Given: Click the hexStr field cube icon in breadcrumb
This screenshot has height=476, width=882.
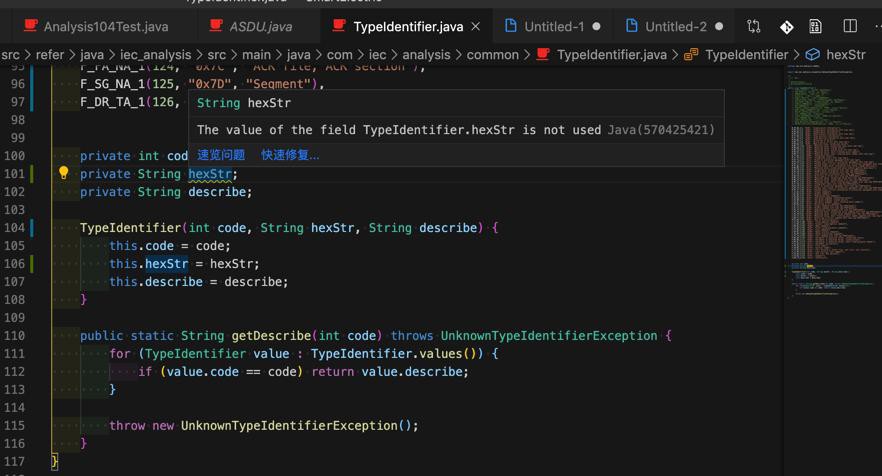Looking at the screenshot, I should (x=812, y=55).
